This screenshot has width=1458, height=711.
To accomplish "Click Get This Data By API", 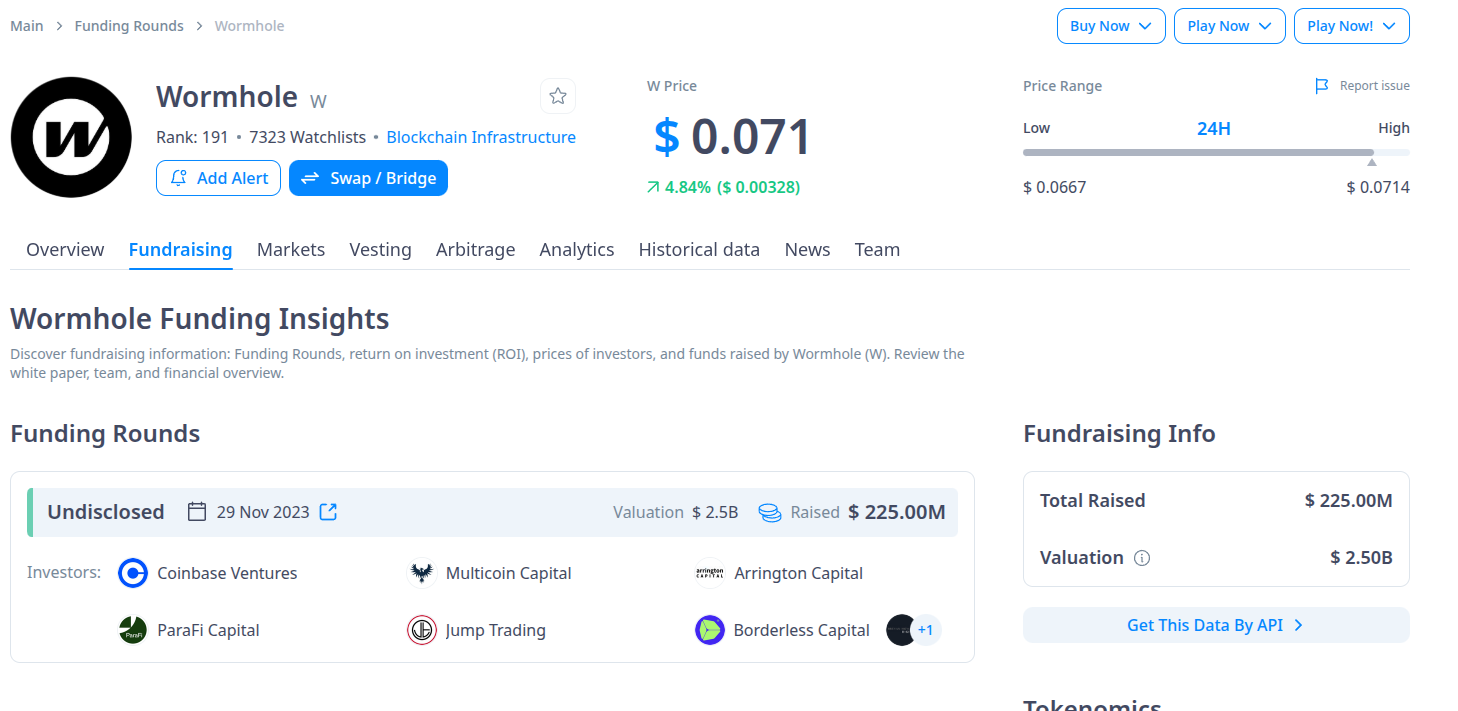I will 1216,625.
